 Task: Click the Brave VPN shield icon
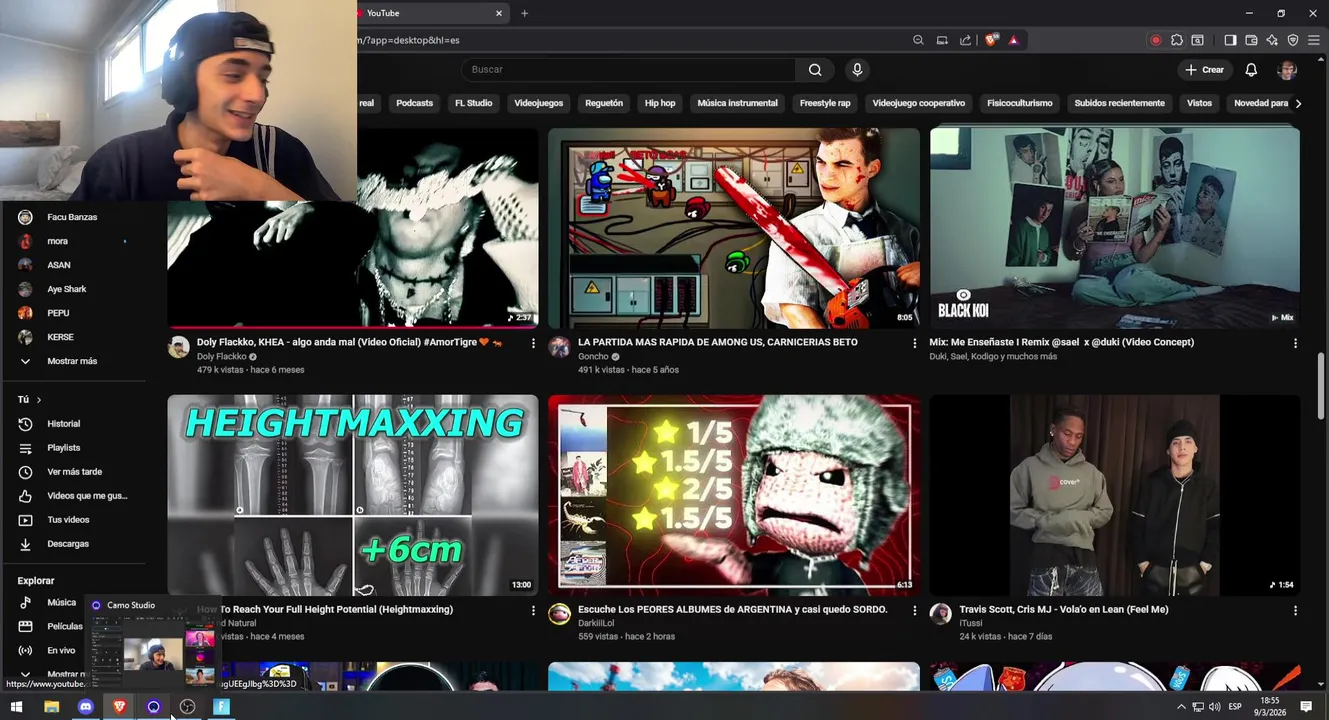(1293, 40)
